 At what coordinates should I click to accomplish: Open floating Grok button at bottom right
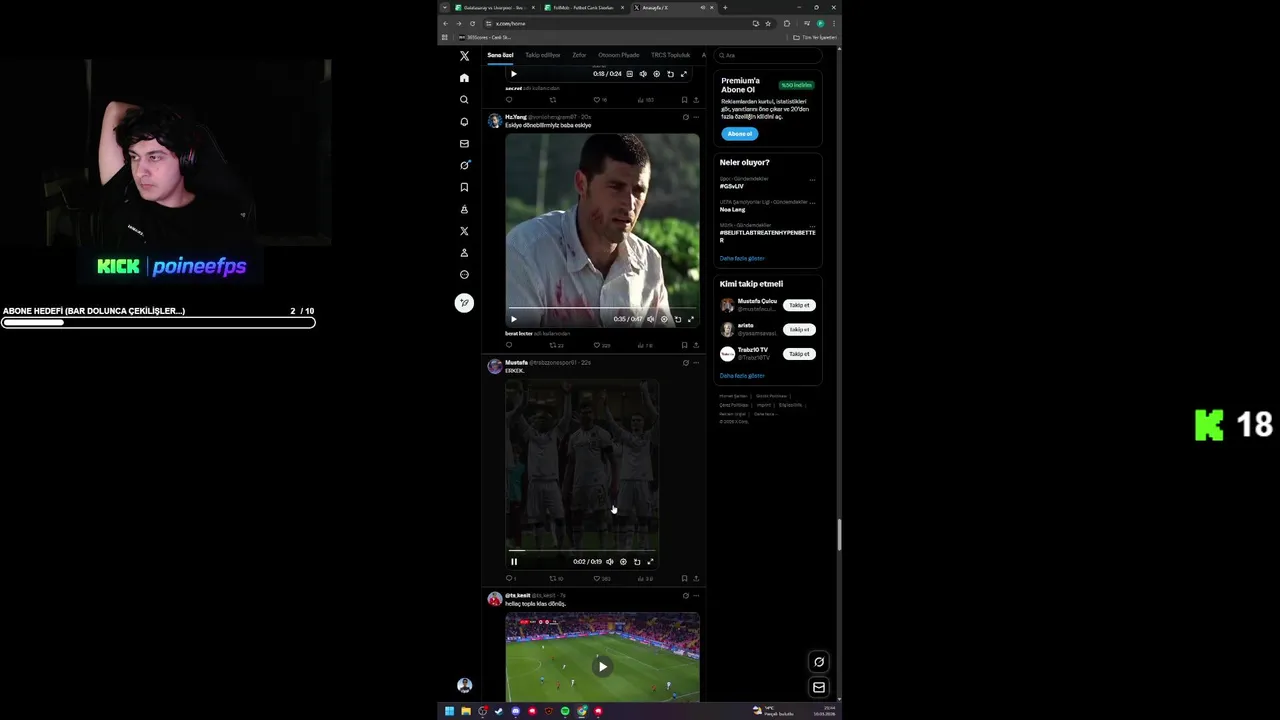pyautogui.click(x=819, y=662)
